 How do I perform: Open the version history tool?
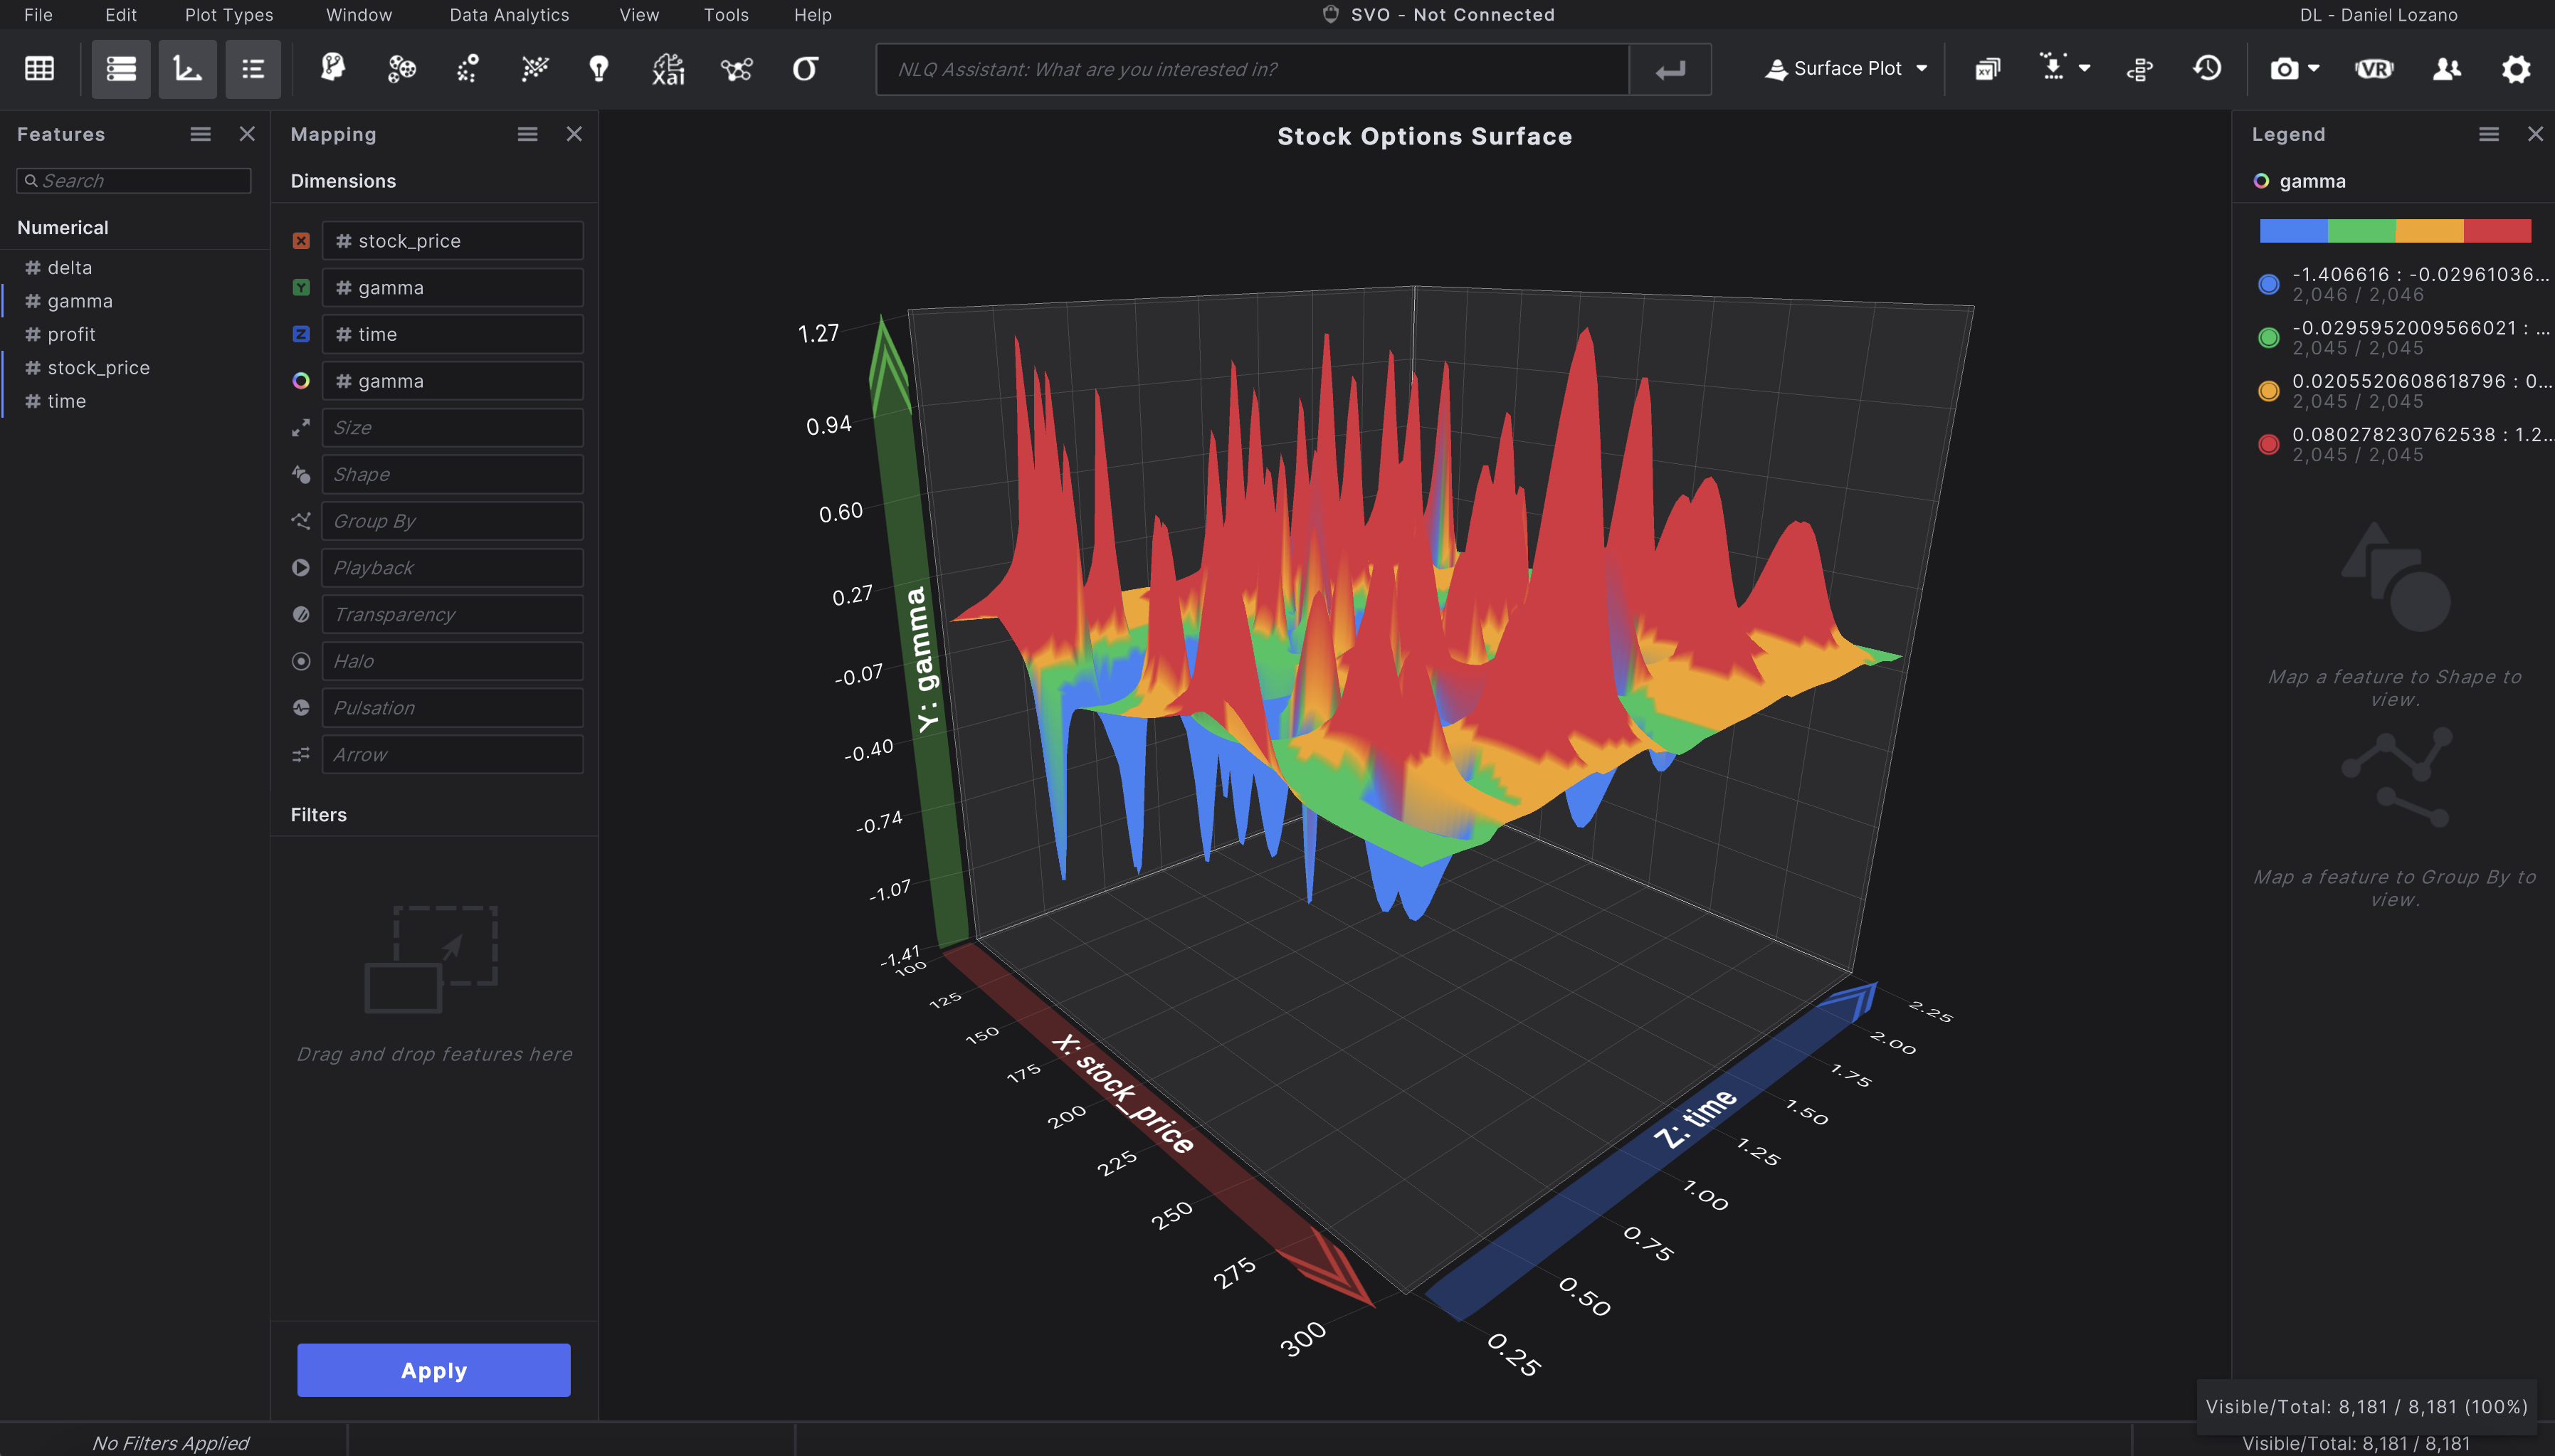click(2207, 69)
